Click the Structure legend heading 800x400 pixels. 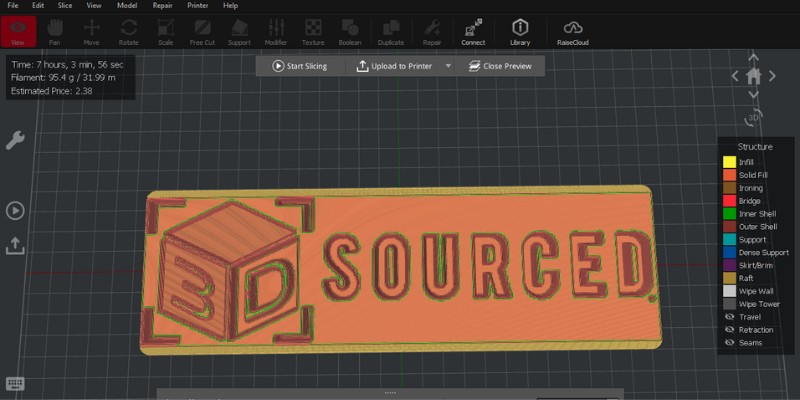(x=755, y=147)
